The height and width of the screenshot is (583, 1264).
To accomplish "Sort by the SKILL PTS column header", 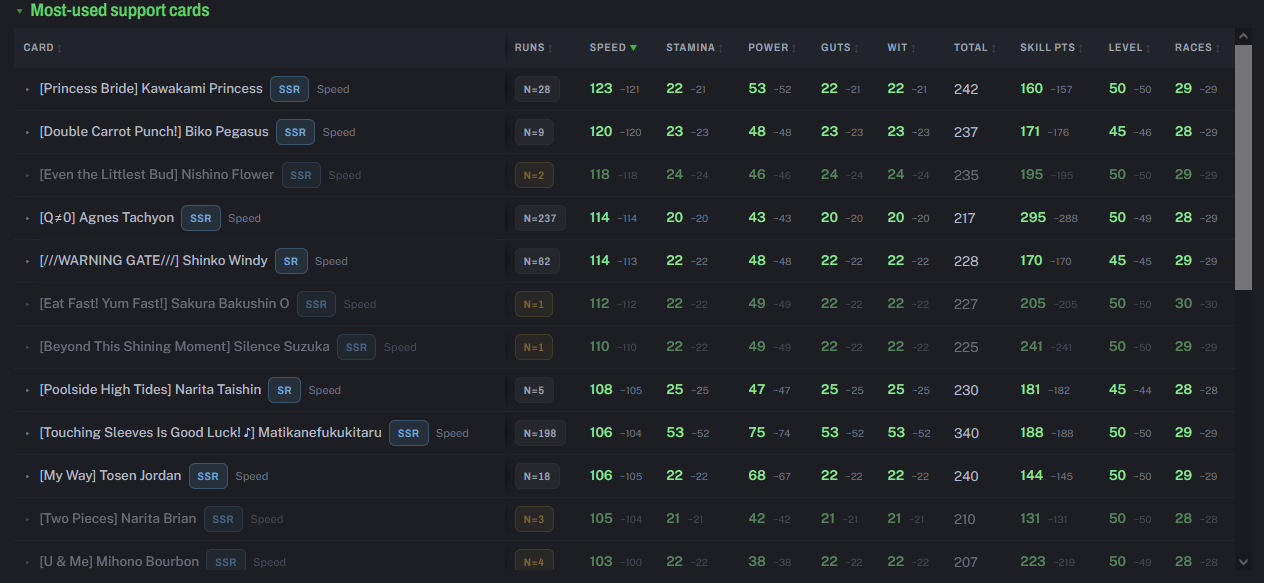I will coord(1052,48).
